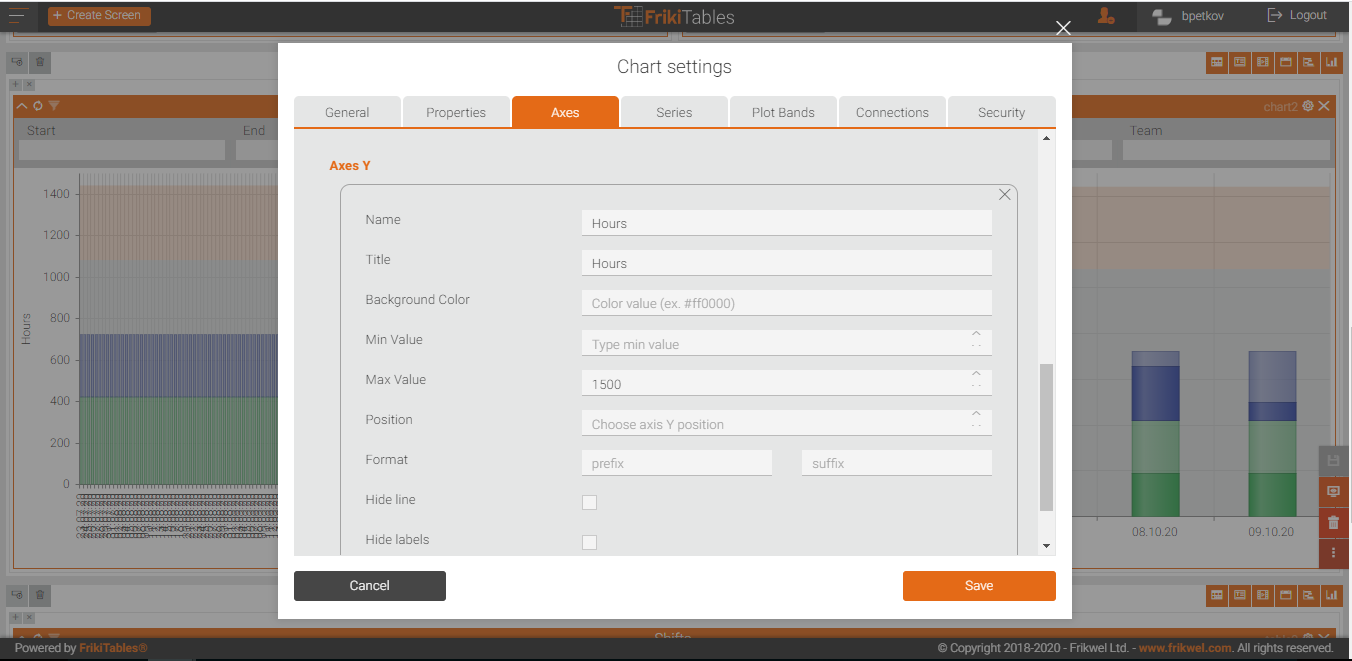Viewport: 1352px width, 661px height.
Task: Open the three-dot more options icon
Action: pyautogui.click(x=1333, y=552)
